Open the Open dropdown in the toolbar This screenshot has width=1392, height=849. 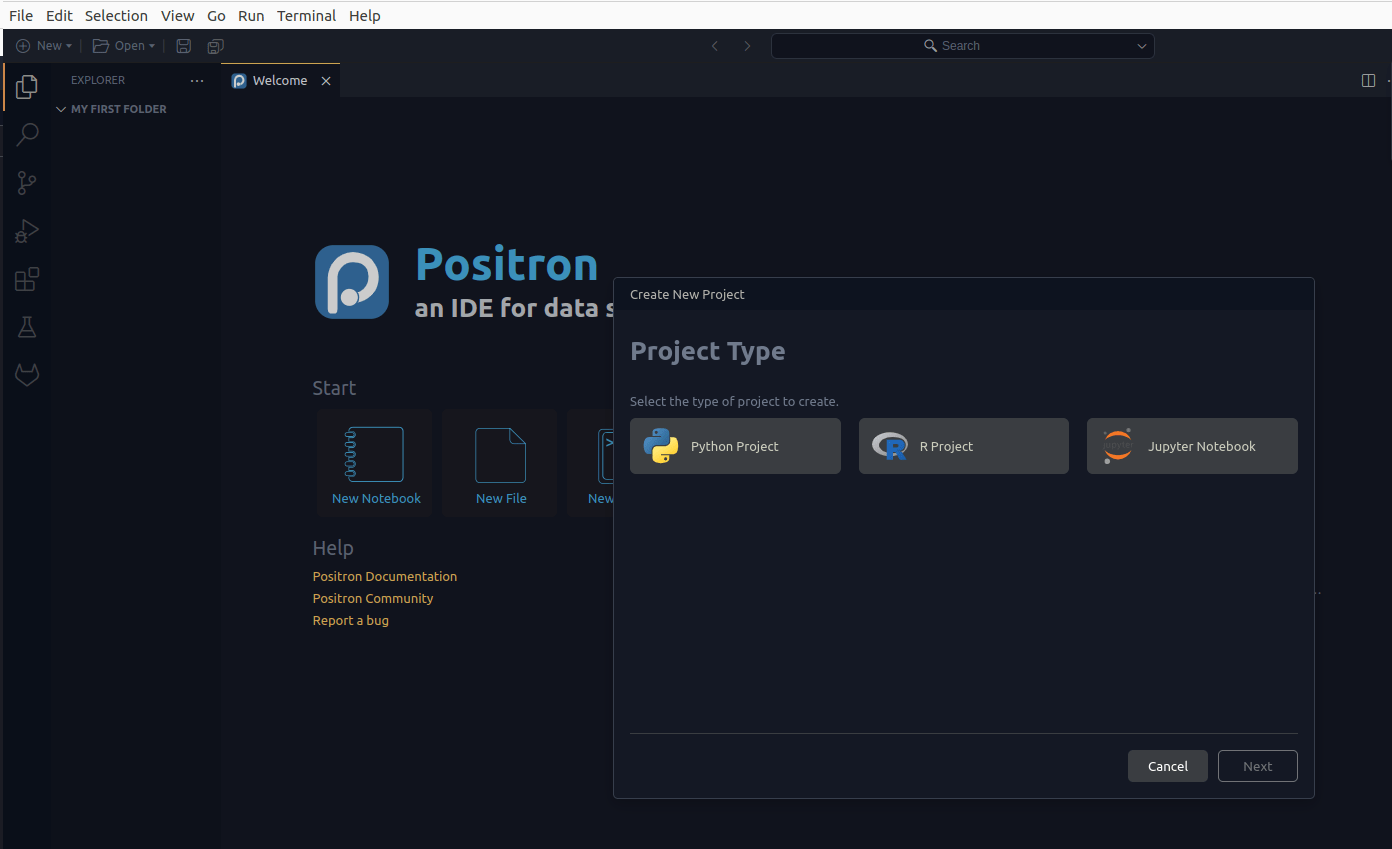pyautogui.click(x=123, y=45)
